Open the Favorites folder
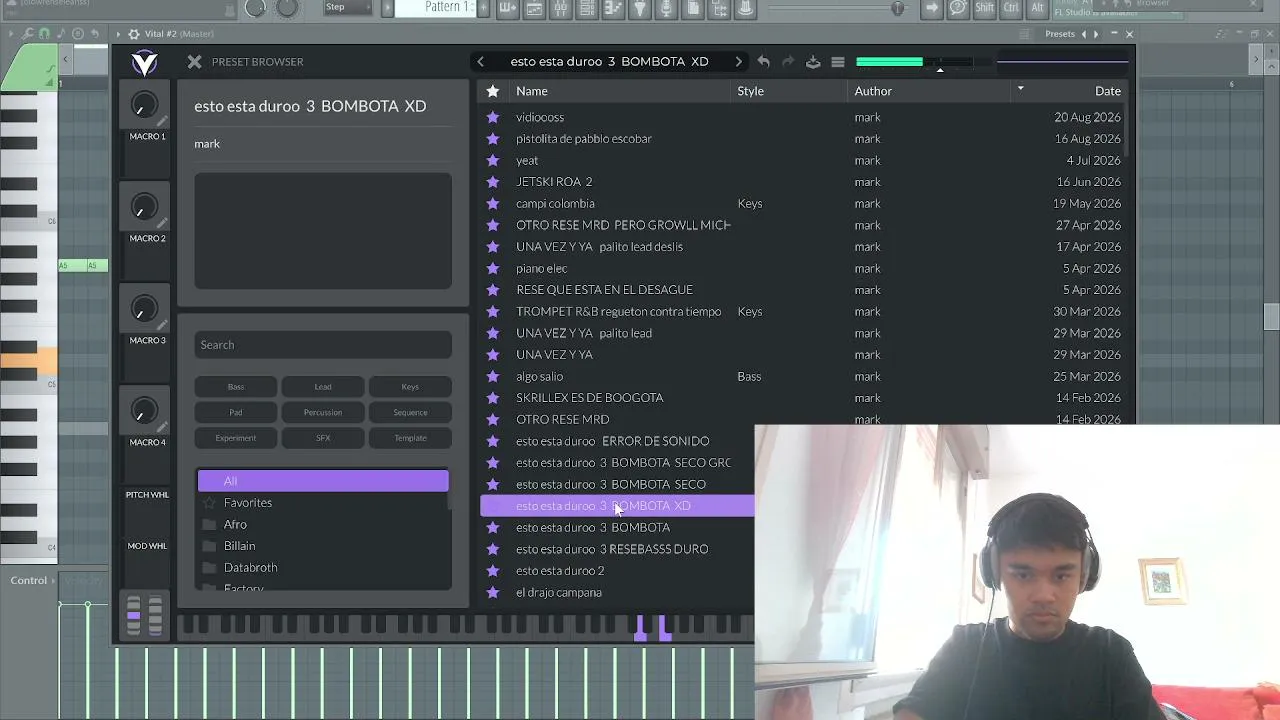 click(323, 503)
